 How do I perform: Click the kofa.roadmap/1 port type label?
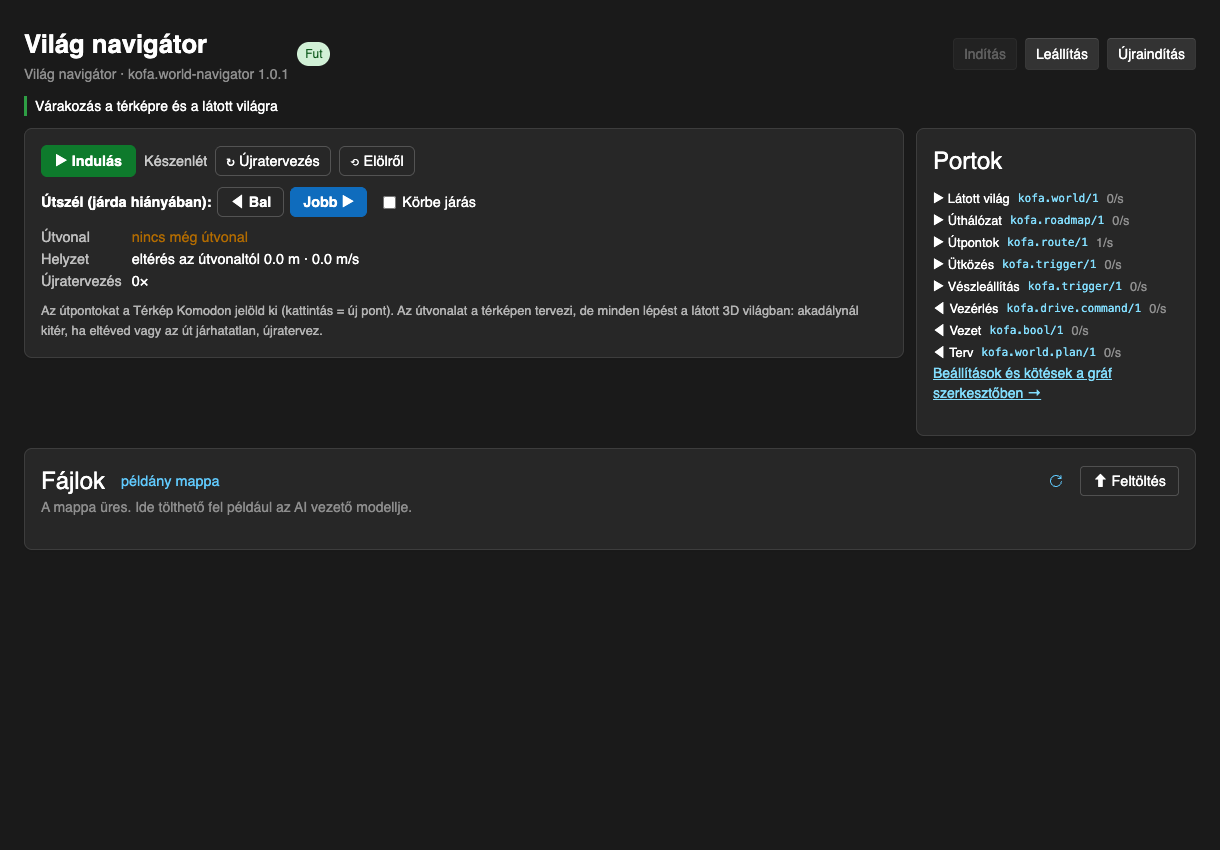1057,221
